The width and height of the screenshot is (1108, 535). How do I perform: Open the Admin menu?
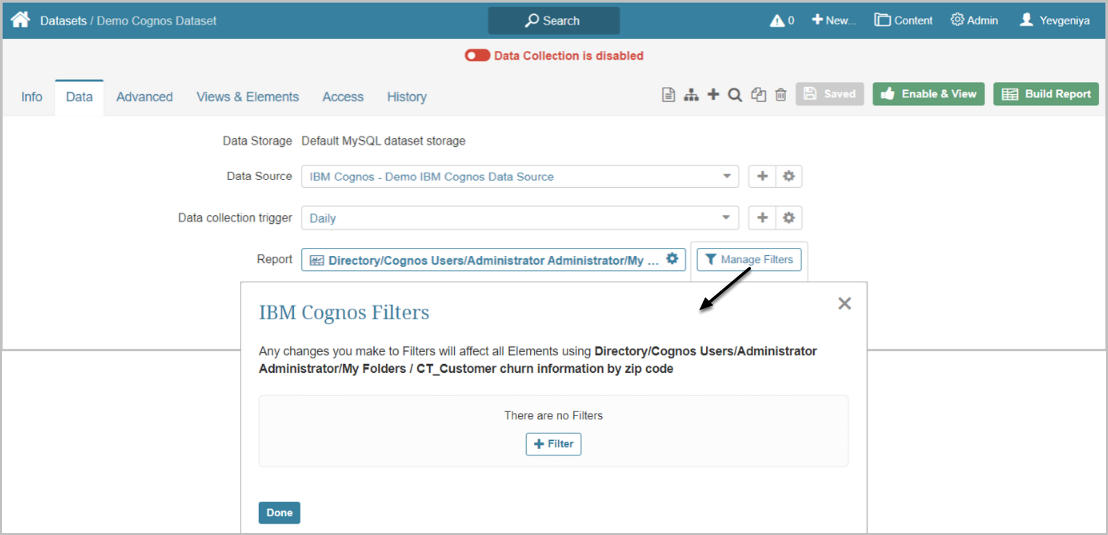974,20
